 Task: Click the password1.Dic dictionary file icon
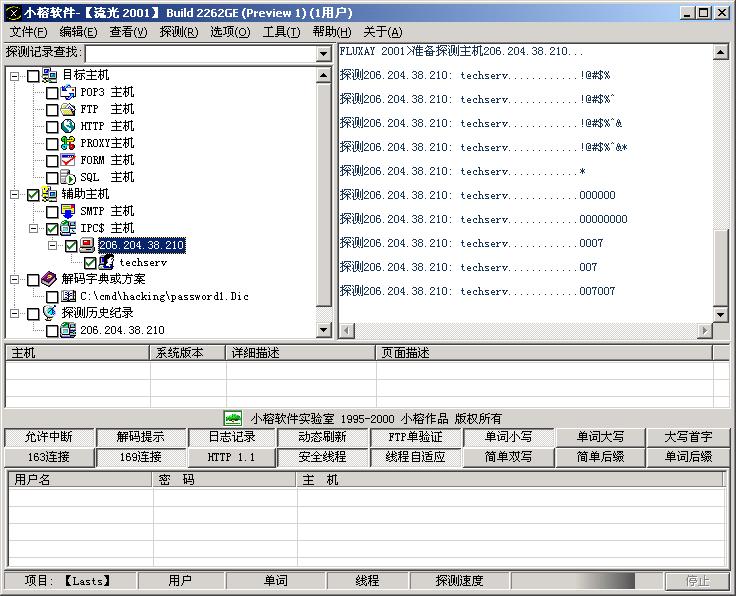pyautogui.click(x=68, y=296)
